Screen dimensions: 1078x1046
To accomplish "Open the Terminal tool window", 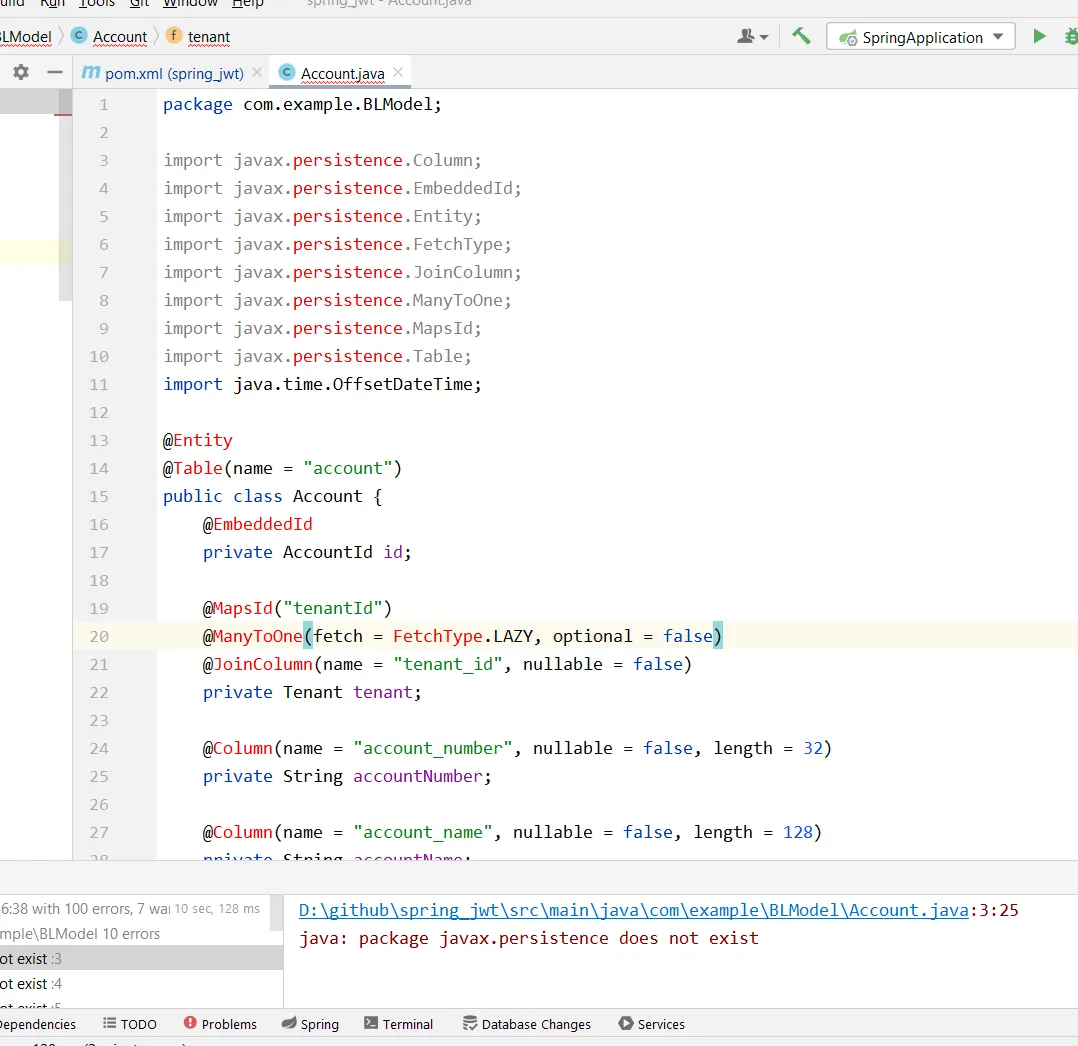I will pos(398,1024).
